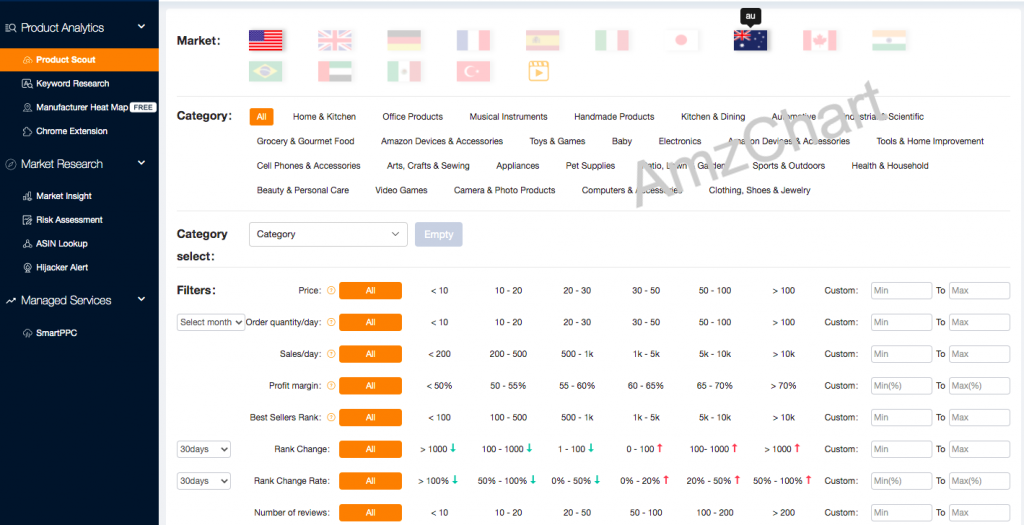The image size is (1024, 525).
Task: Select Toys & Games category
Action: click(557, 141)
